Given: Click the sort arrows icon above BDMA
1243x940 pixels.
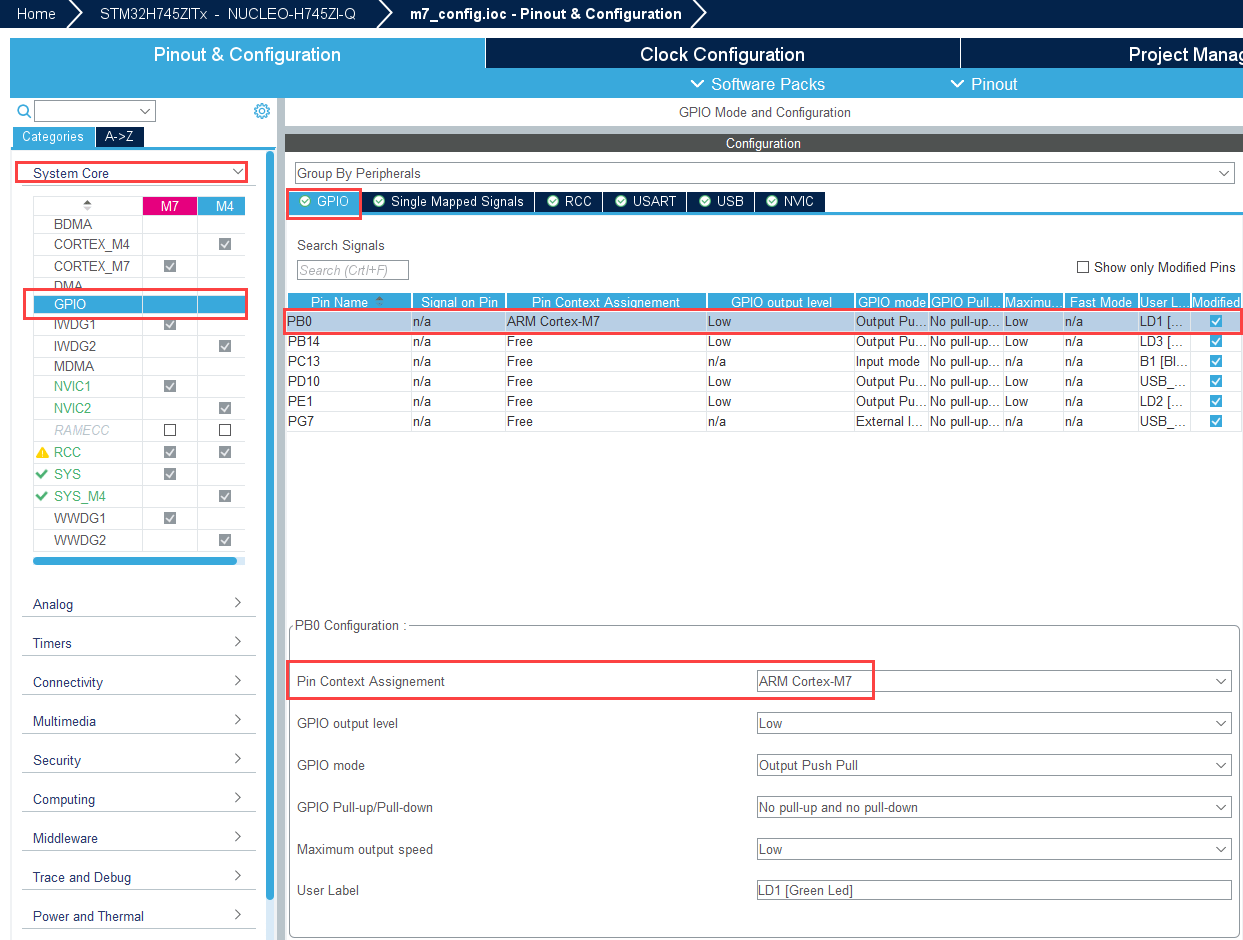Looking at the screenshot, I should 87,206.
